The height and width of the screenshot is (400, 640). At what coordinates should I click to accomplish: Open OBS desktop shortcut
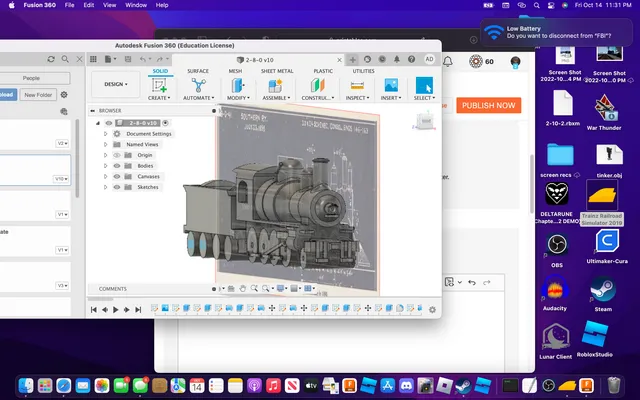[x=557, y=250]
